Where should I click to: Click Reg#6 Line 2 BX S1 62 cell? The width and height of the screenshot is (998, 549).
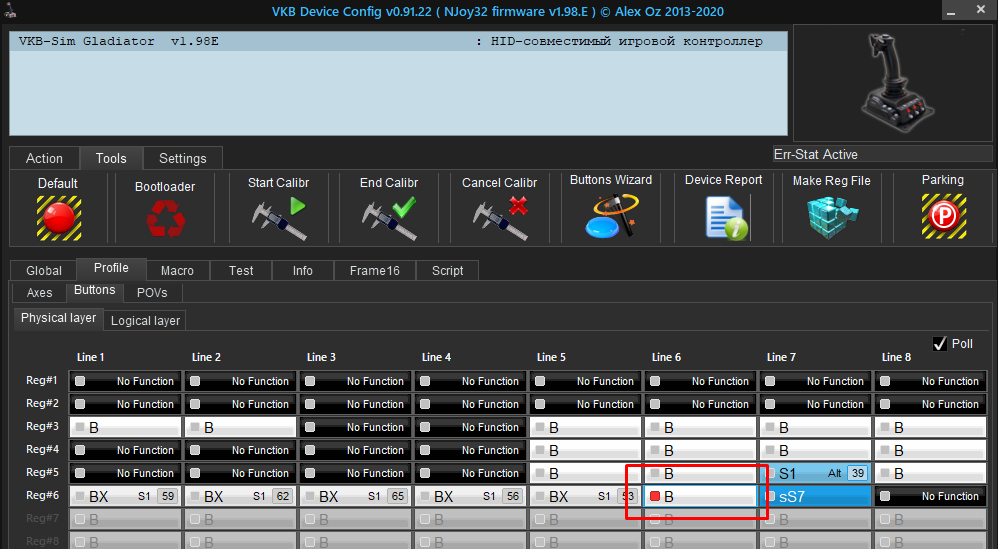(x=241, y=496)
